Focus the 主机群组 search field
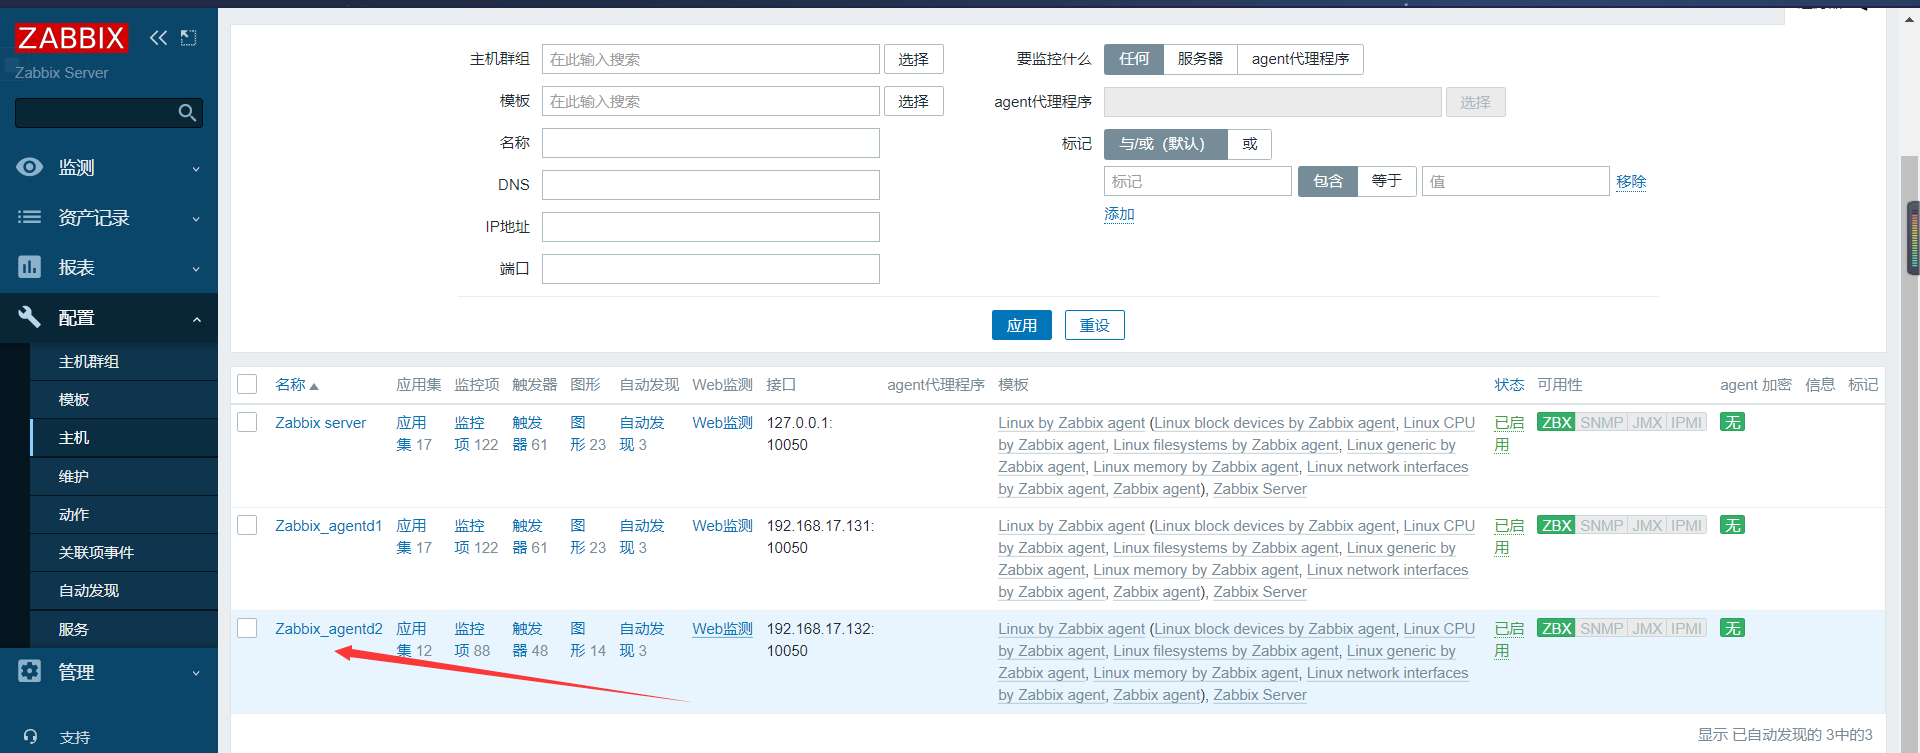Image resolution: width=1920 pixels, height=753 pixels. click(710, 59)
